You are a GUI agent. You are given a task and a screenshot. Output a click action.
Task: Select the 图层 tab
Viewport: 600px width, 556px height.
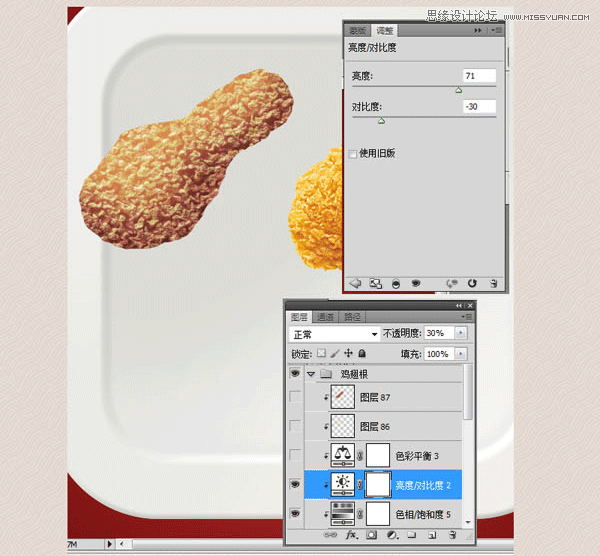[299, 317]
